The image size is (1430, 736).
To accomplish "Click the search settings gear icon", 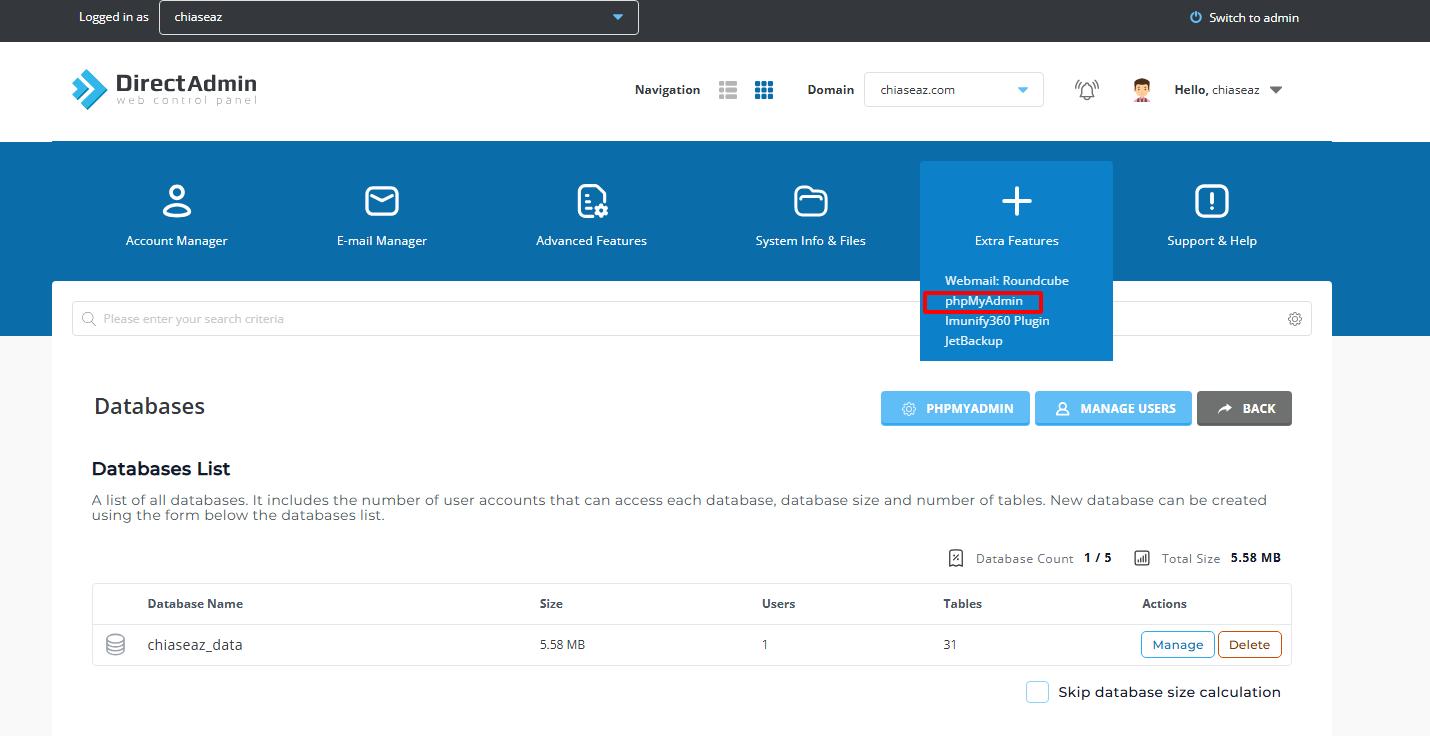I will coord(1294,319).
